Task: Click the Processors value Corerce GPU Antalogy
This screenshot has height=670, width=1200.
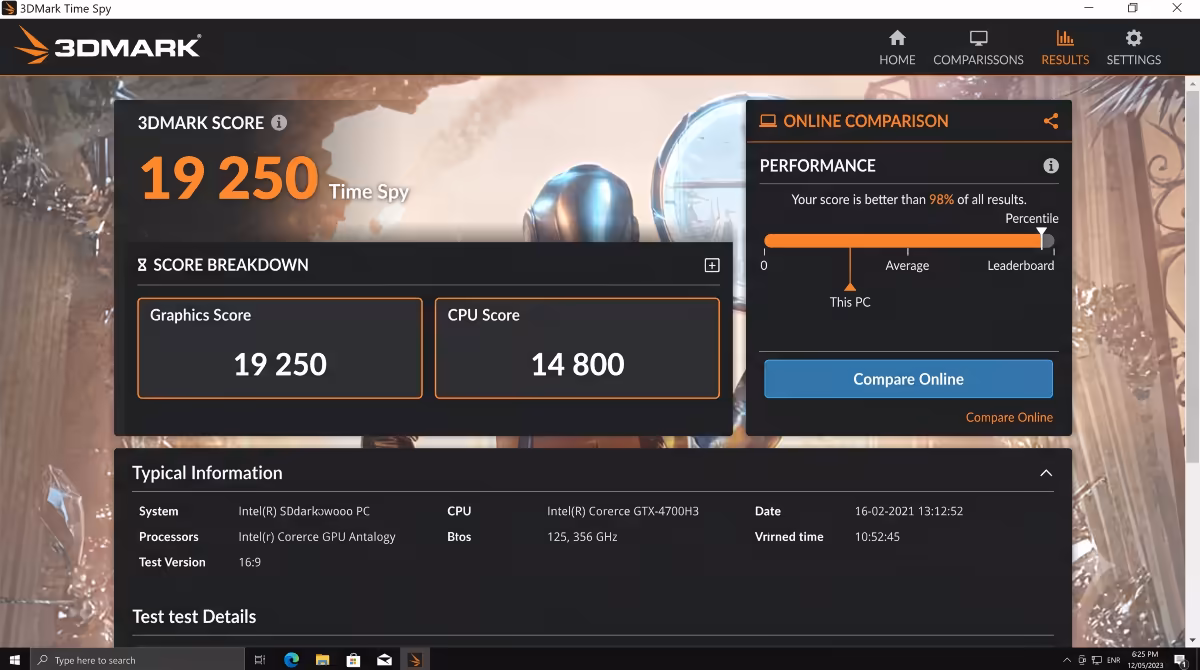Action: (317, 537)
